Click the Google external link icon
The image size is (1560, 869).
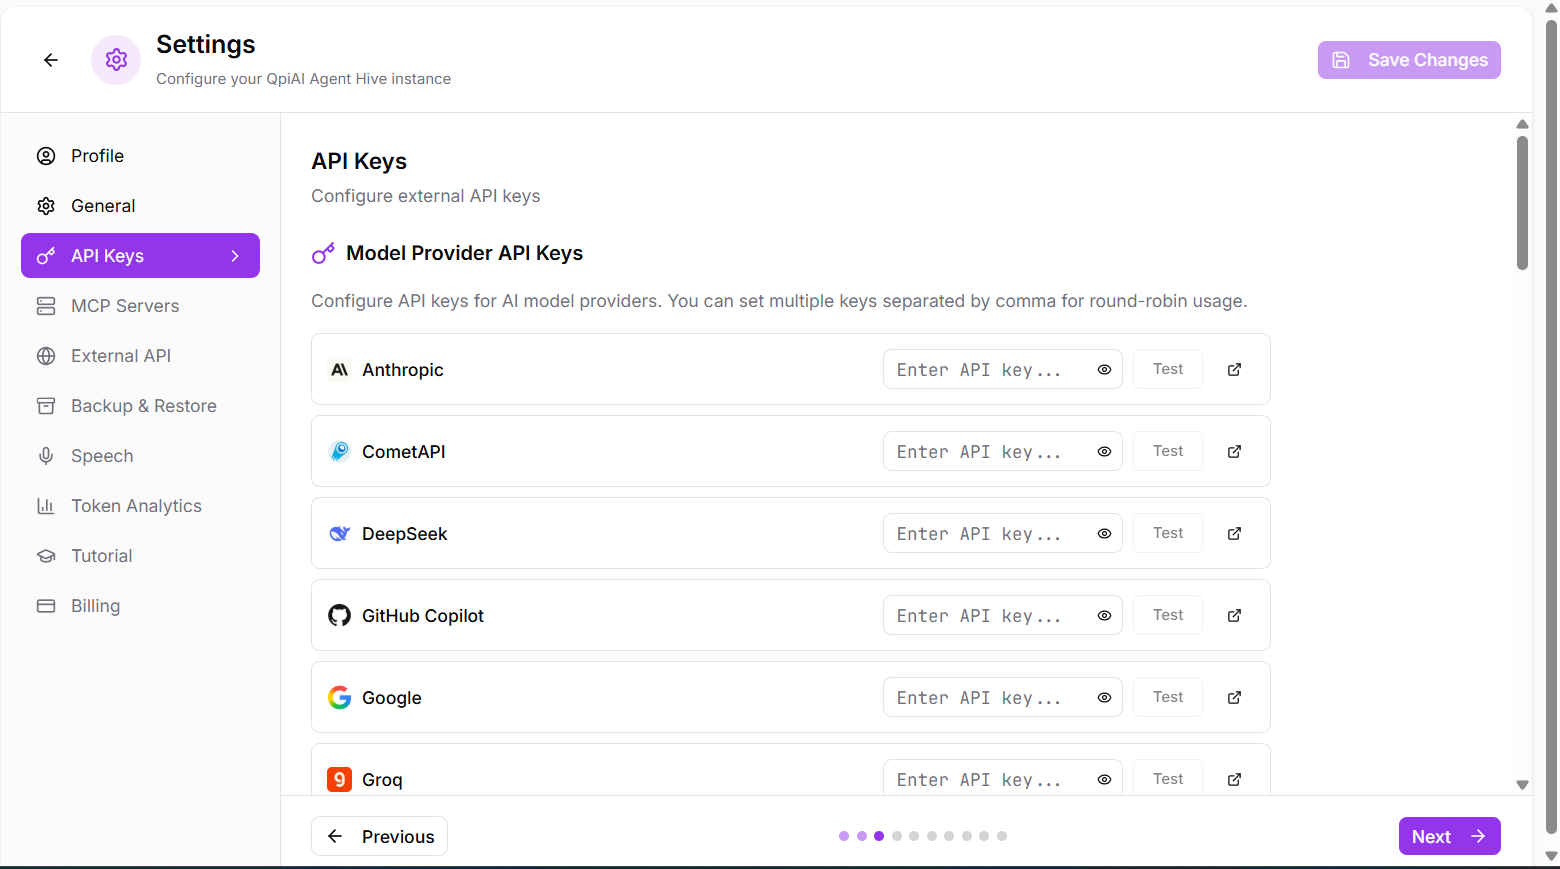[1235, 697]
